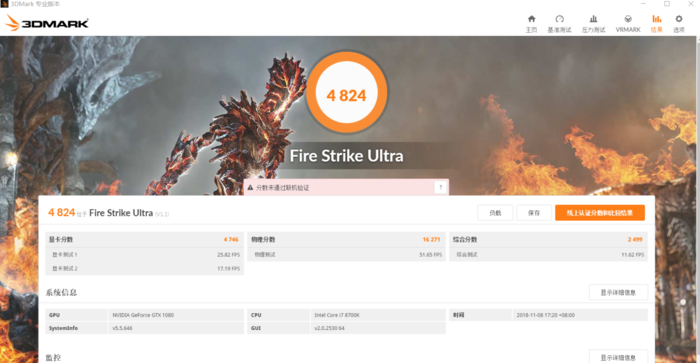Image resolution: width=700 pixels, height=363 pixels.
Task: Click the question mark help button
Action: pyautogui.click(x=441, y=188)
